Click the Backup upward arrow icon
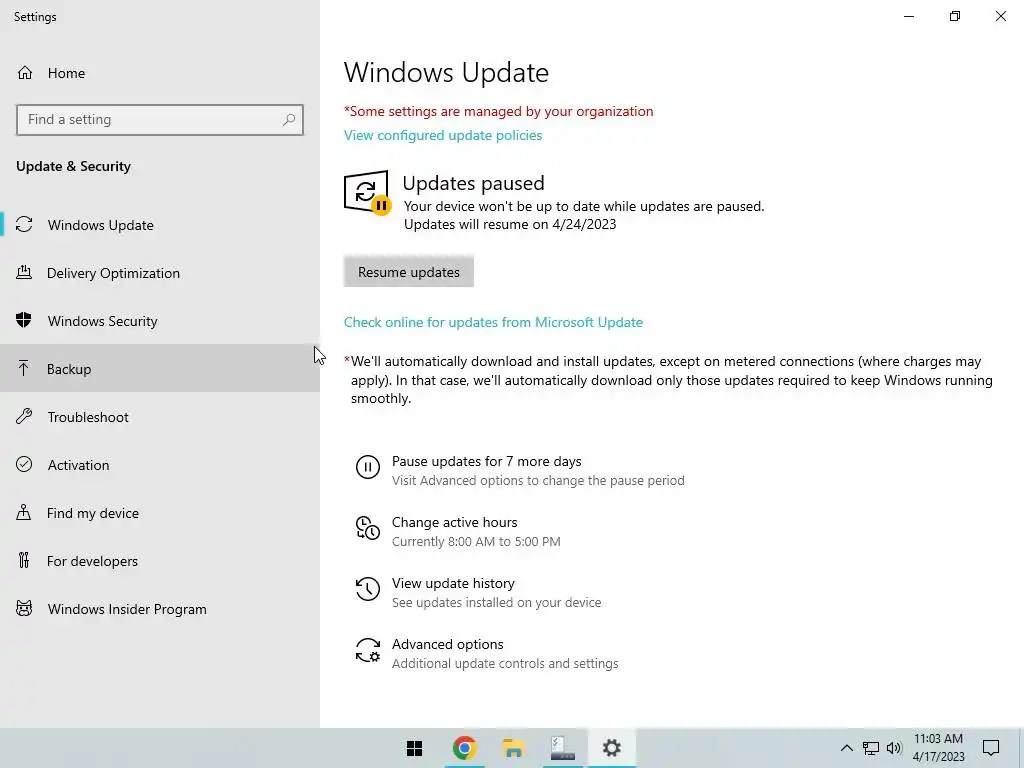Viewport: 1024px width, 768px height. click(24, 369)
